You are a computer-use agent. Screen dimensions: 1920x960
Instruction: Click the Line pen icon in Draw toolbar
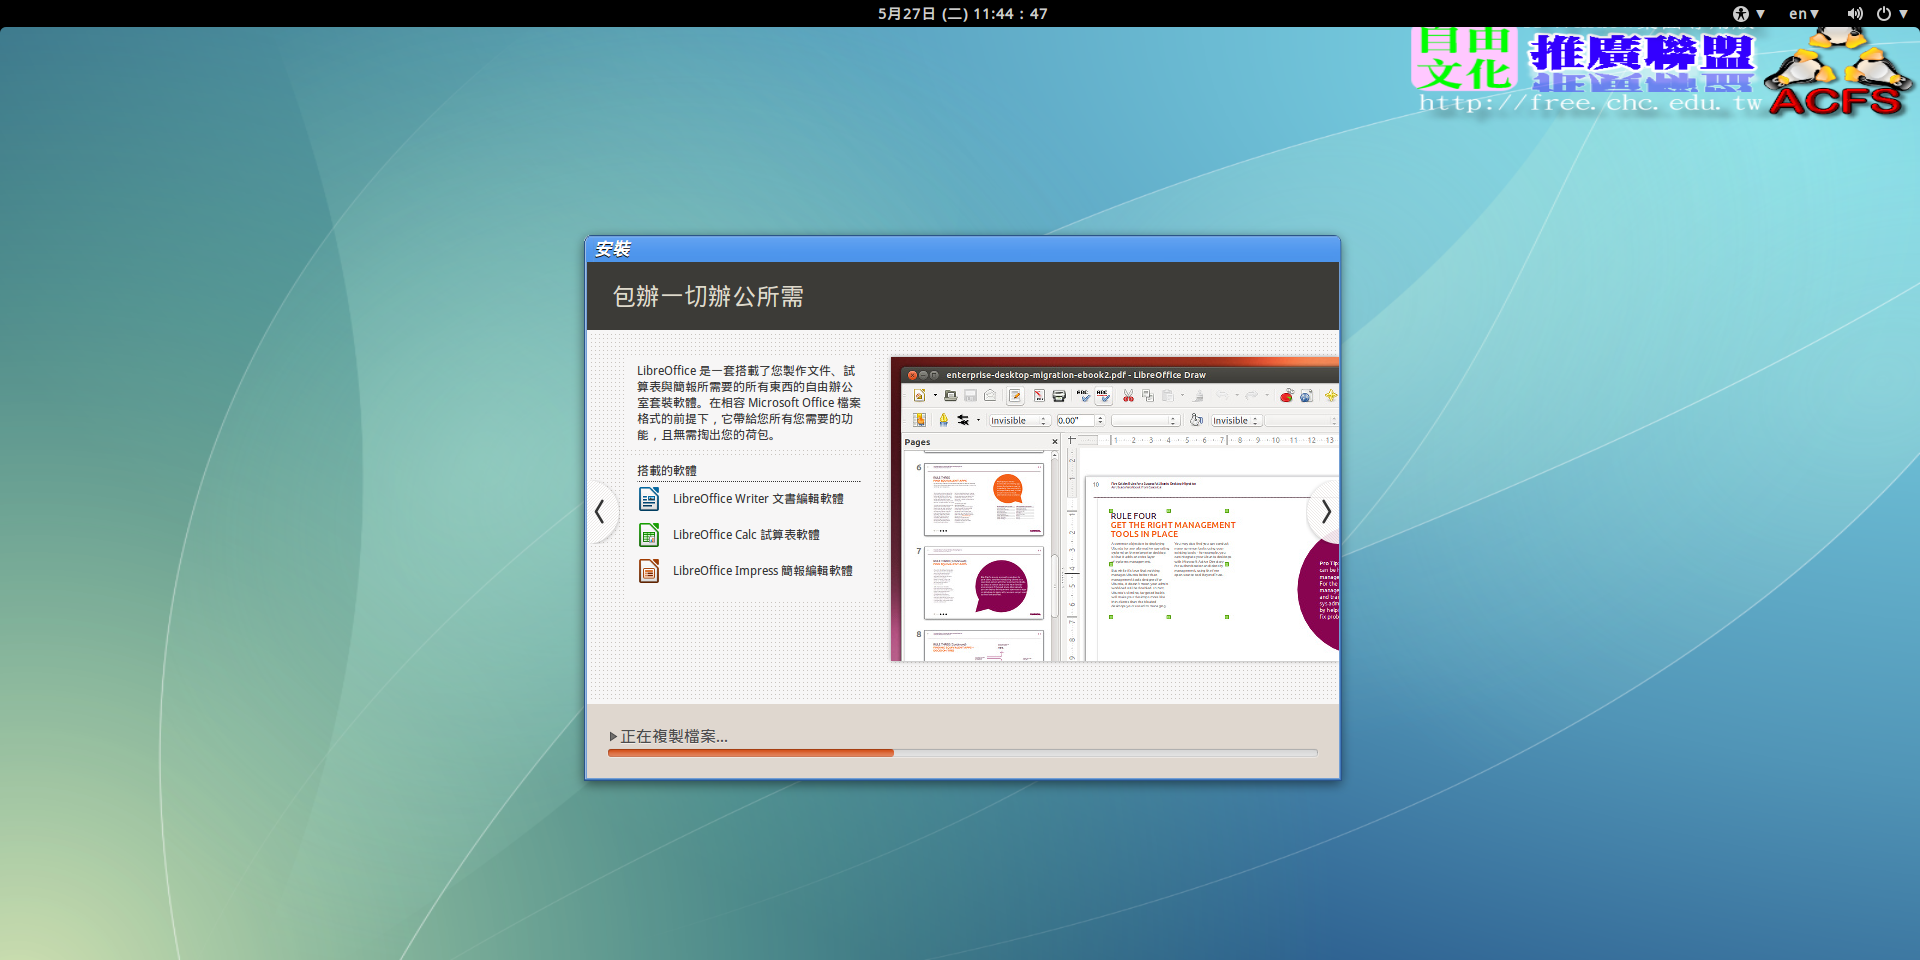point(943,420)
